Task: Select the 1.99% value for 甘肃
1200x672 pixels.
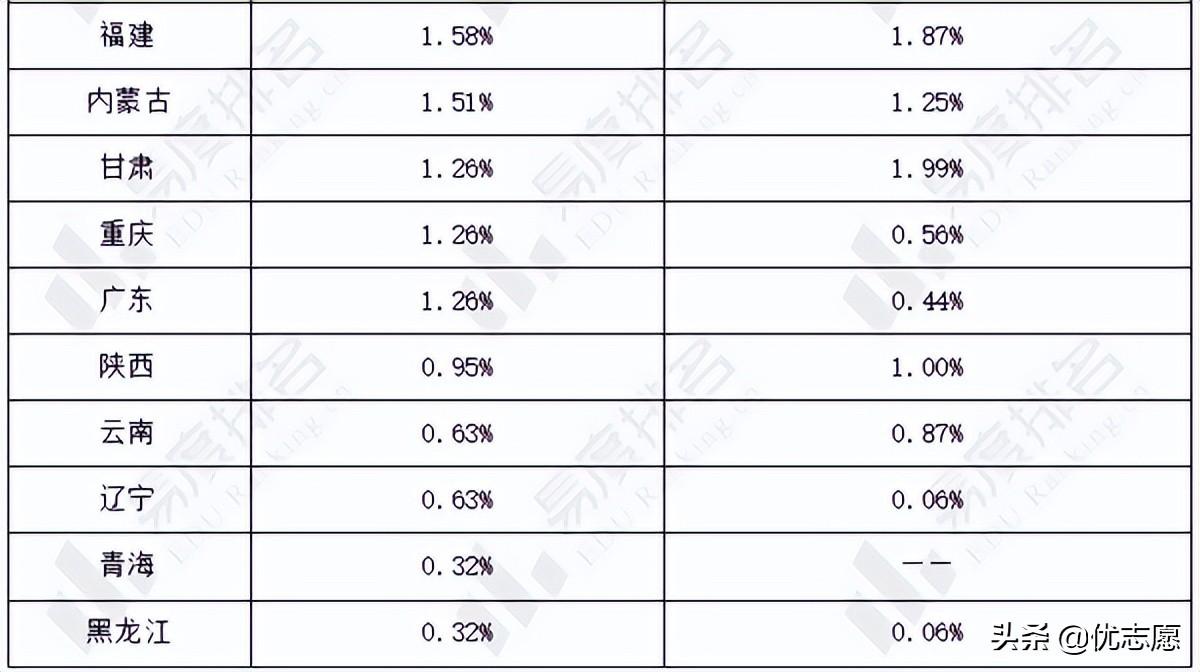Action: click(x=927, y=168)
